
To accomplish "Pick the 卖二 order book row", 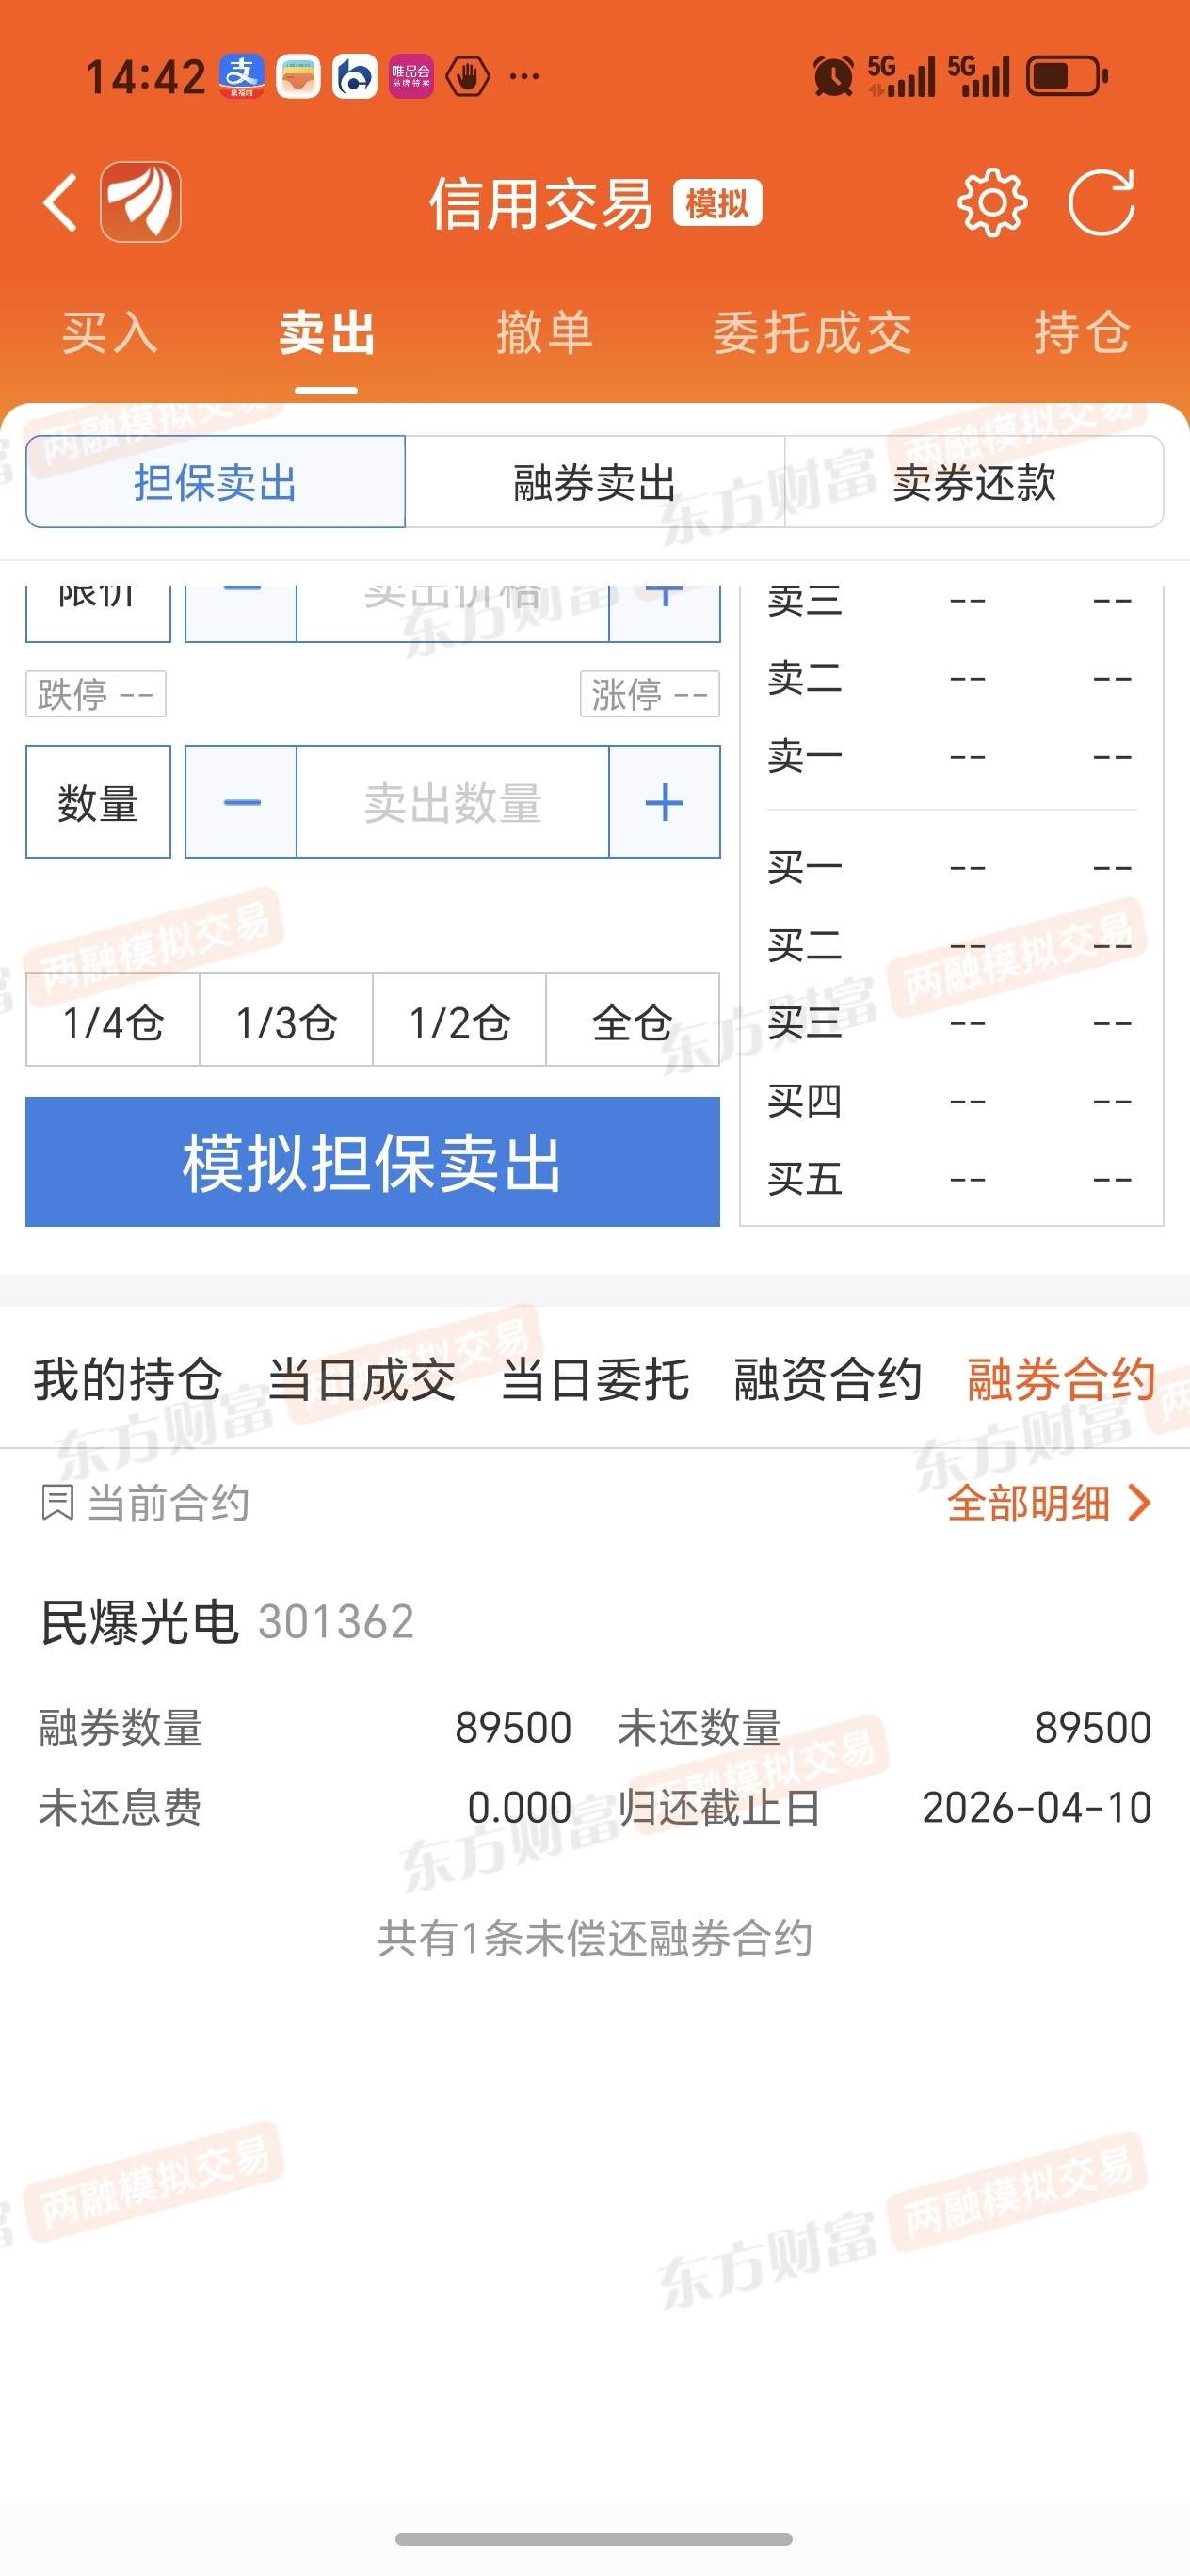I will pos(951,679).
